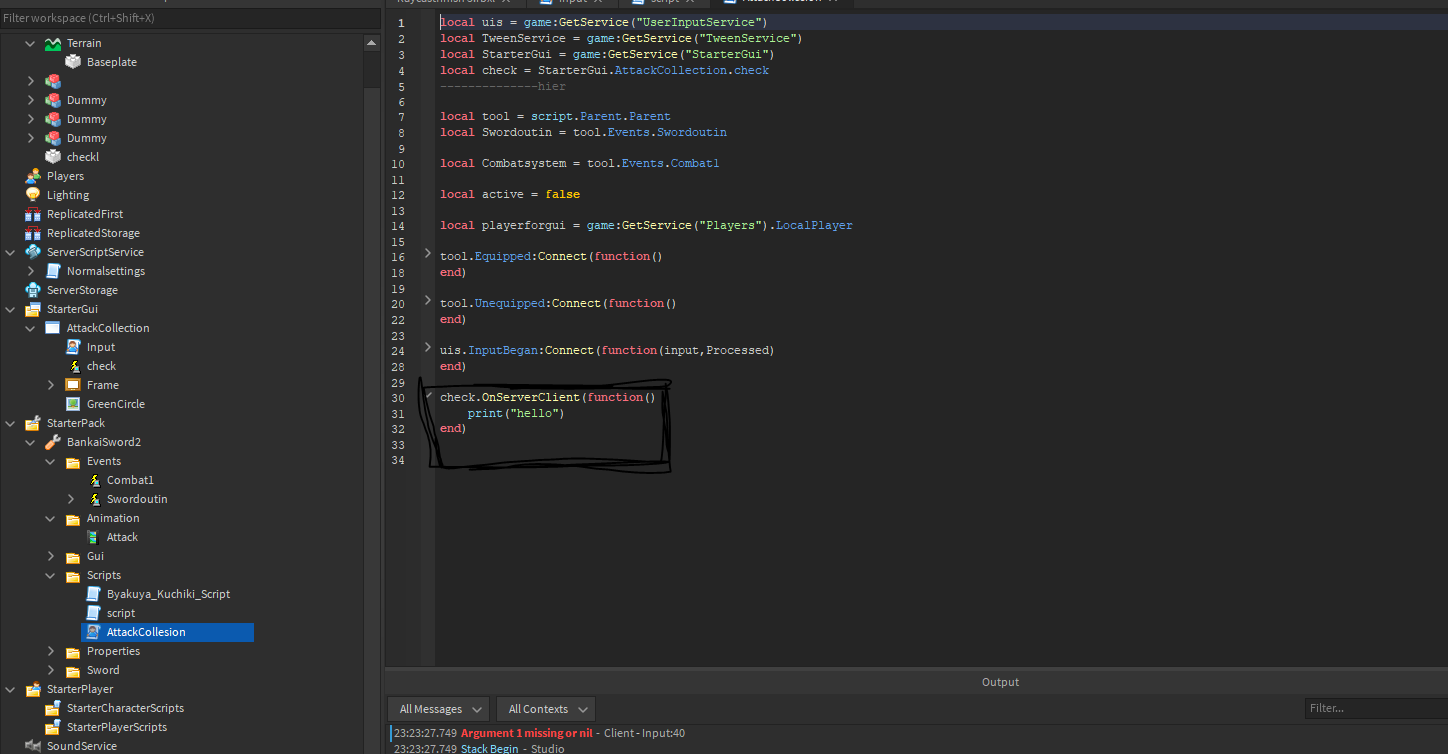Select the Terrain icon in Explorer
The image size is (1448, 754).
coord(52,42)
